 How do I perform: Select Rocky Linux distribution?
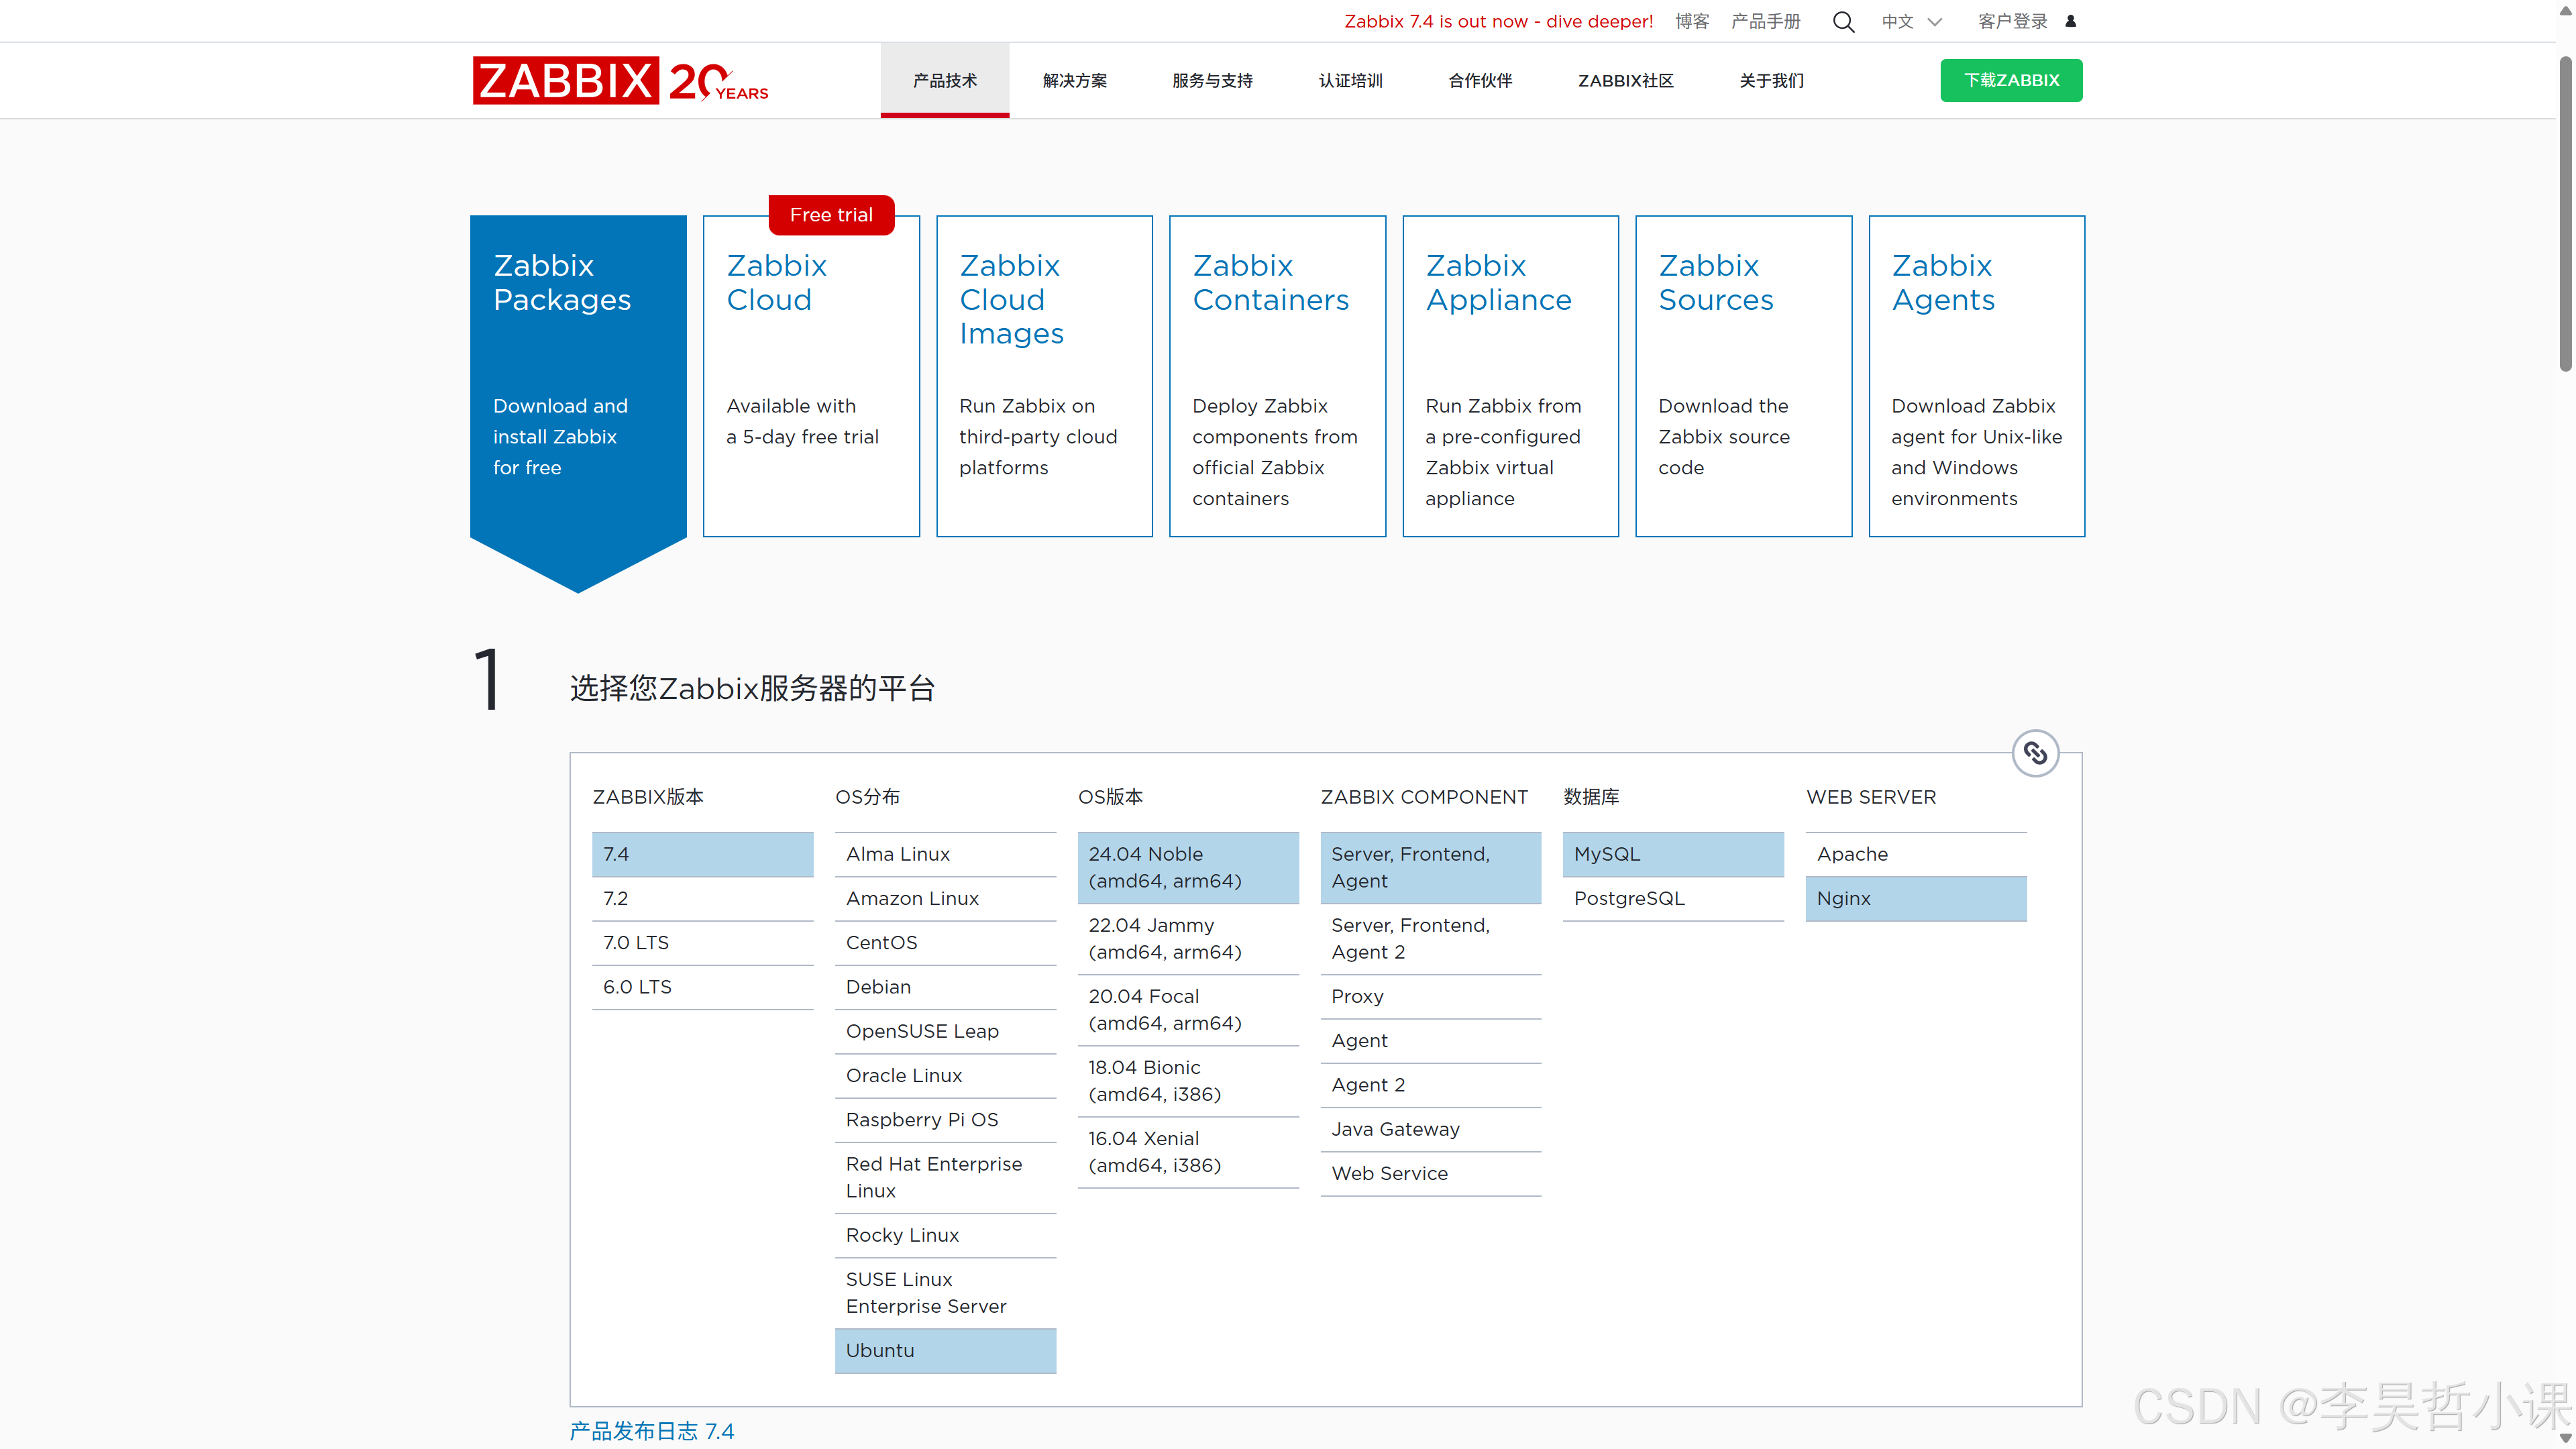pyautogui.click(x=945, y=1236)
